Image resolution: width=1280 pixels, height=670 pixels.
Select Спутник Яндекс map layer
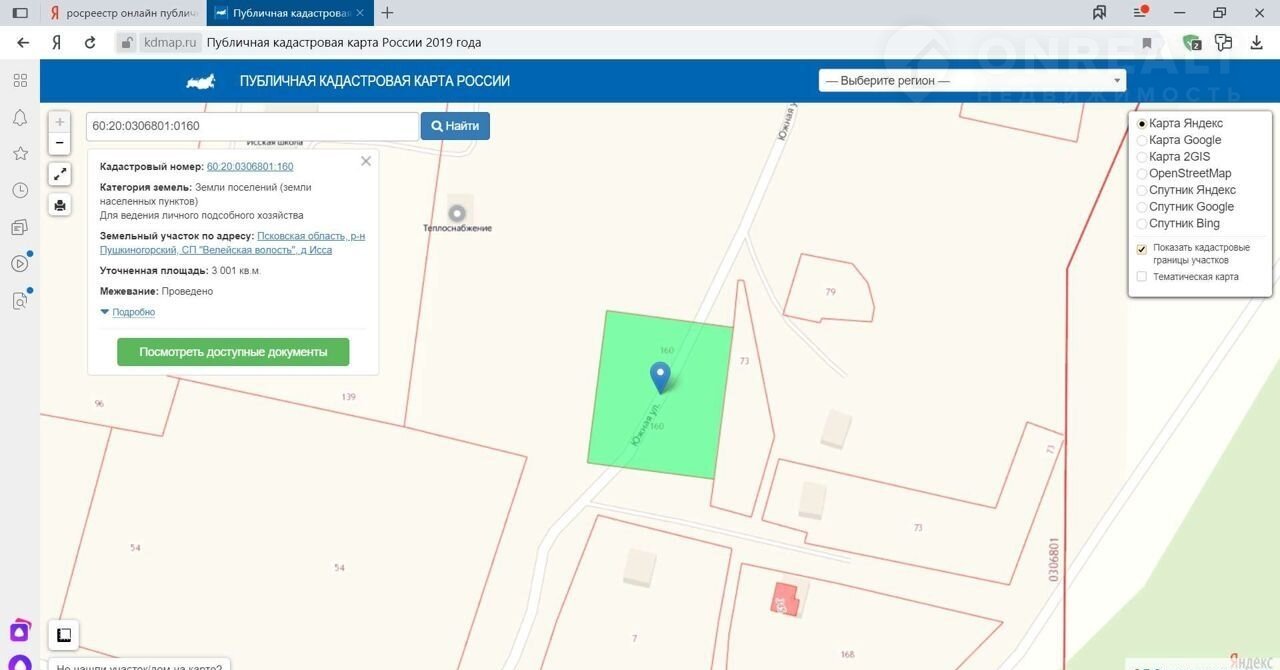pyautogui.click(x=1142, y=190)
